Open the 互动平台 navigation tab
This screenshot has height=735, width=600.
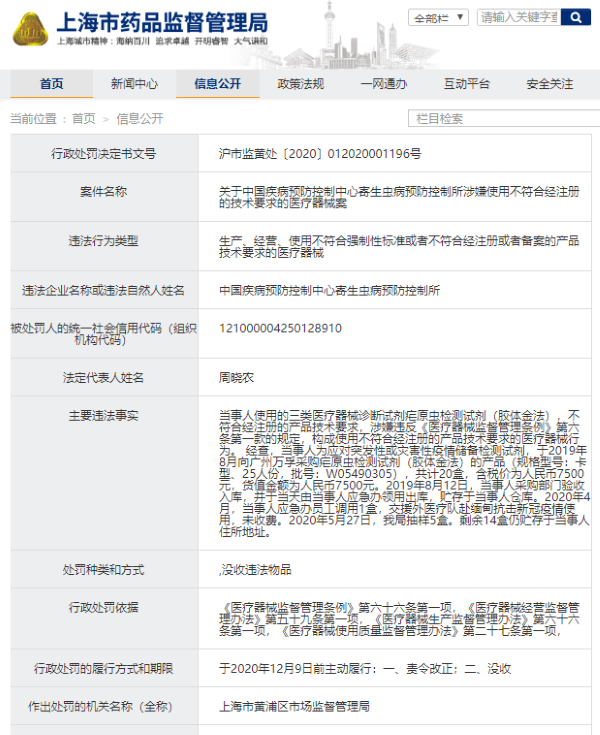coord(466,84)
